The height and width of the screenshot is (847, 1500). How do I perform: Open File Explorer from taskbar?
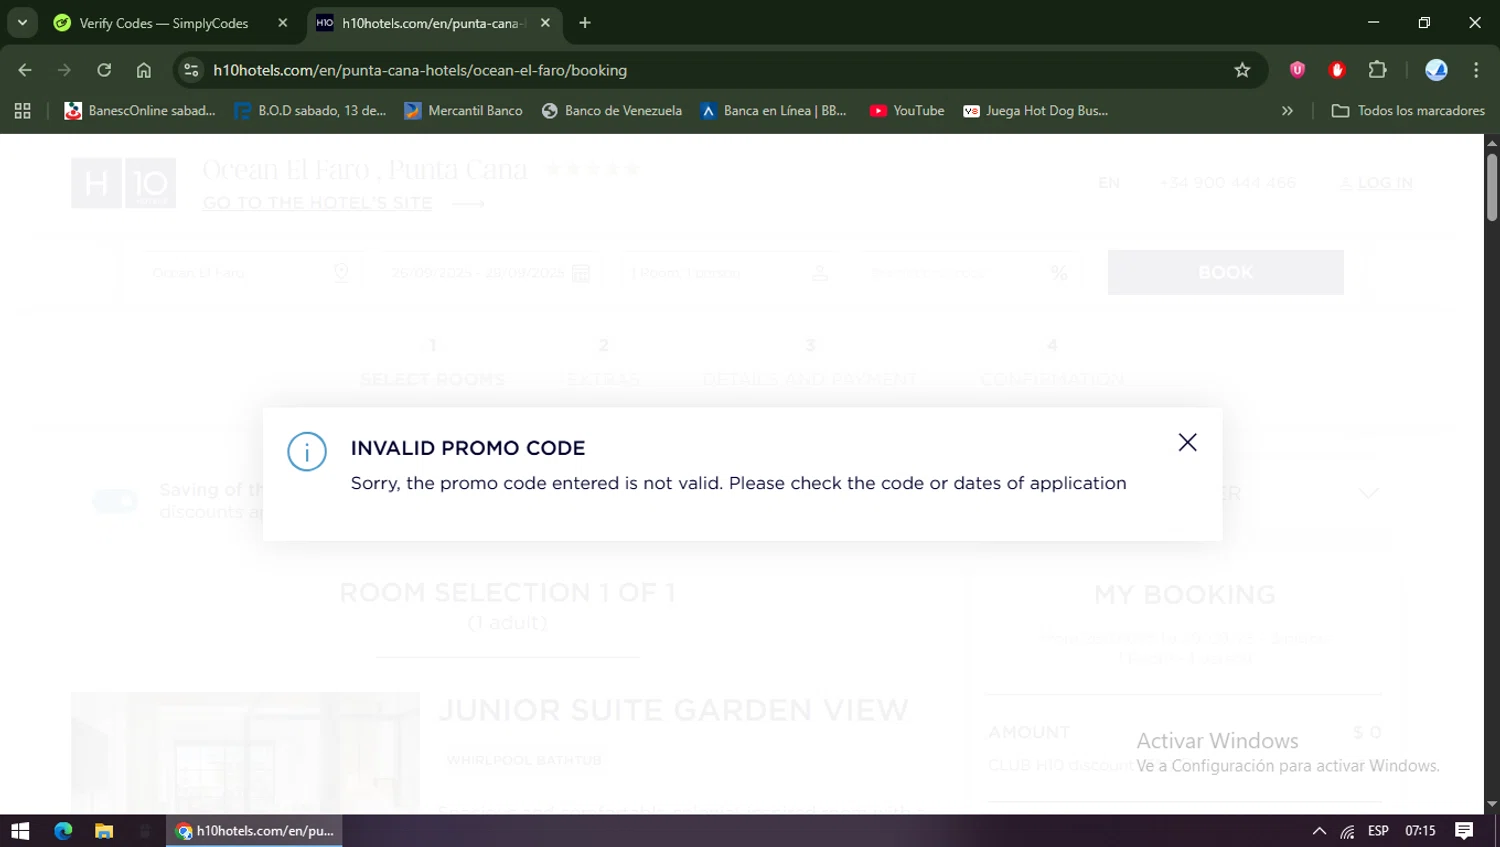pyautogui.click(x=104, y=831)
